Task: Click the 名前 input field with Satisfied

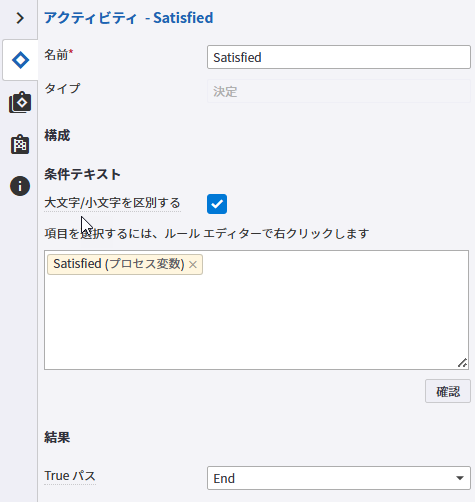Action: coord(339,57)
